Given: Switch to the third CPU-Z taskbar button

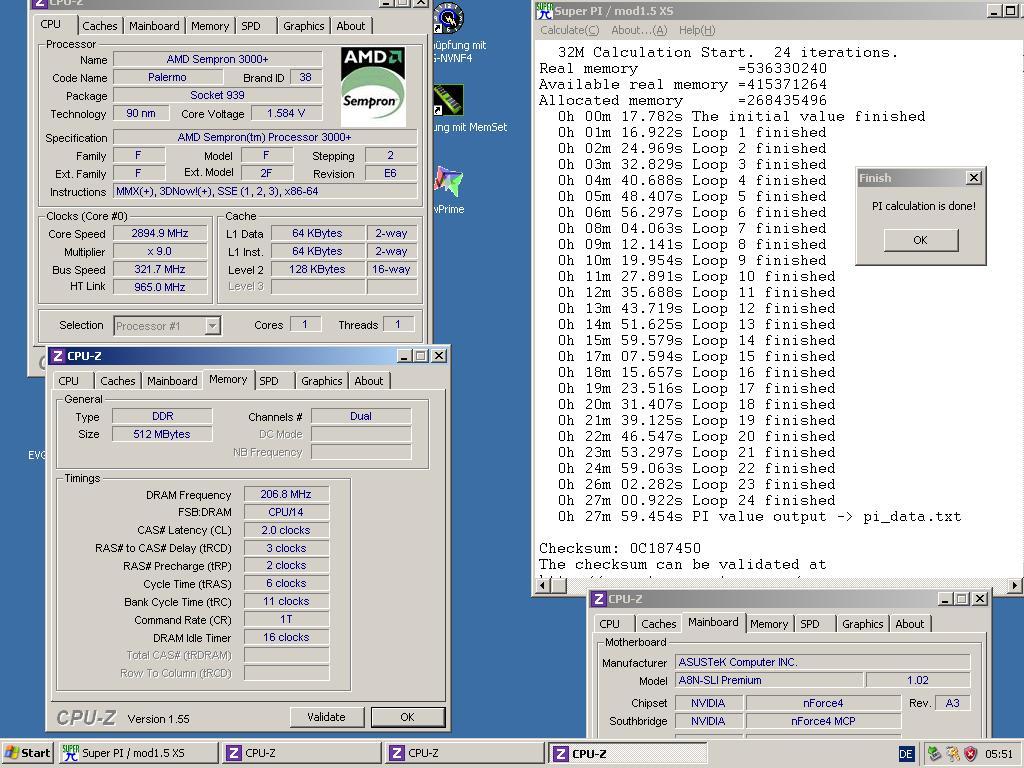Looking at the screenshot, I should (x=628, y=753).
